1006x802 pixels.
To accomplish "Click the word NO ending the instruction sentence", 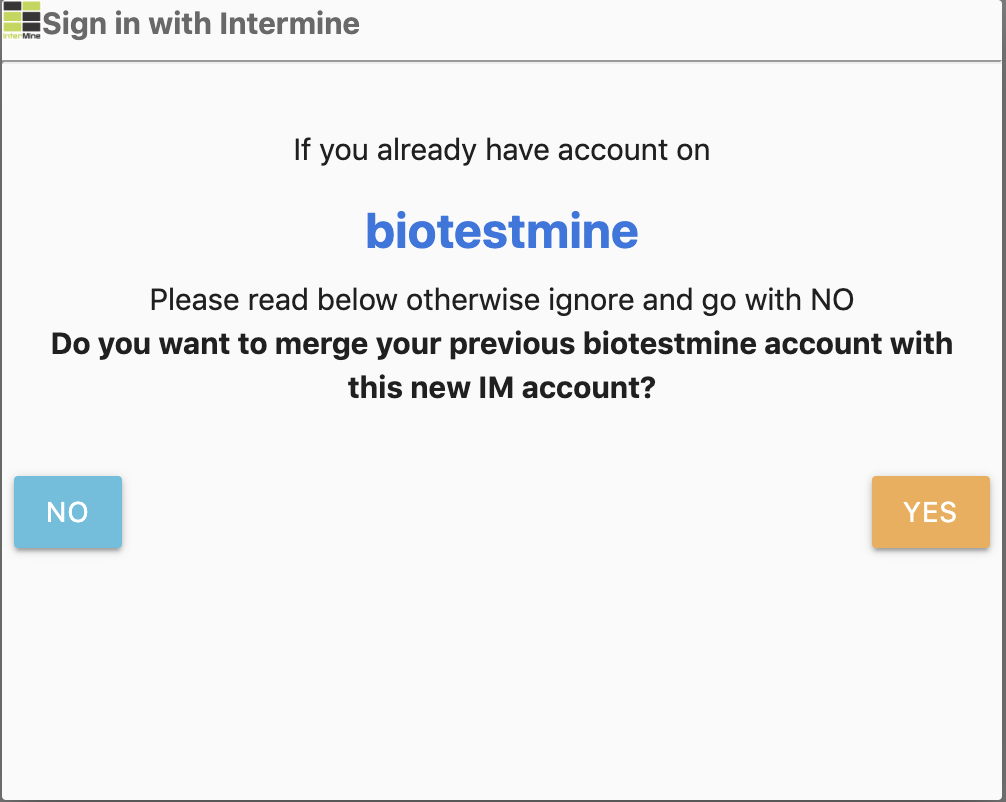I will coord(832,300).
